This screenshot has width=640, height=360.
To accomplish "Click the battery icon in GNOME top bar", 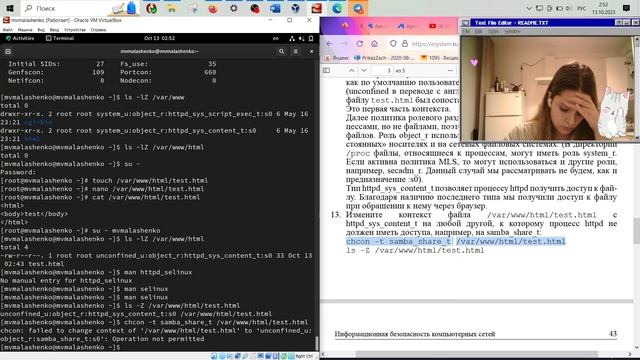I will pos(311,38).
